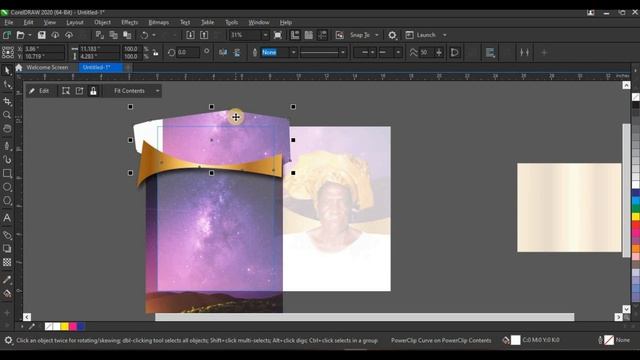This screenshot has width=640, height=360.
Task: Click the Launch button
Action: 421,35
